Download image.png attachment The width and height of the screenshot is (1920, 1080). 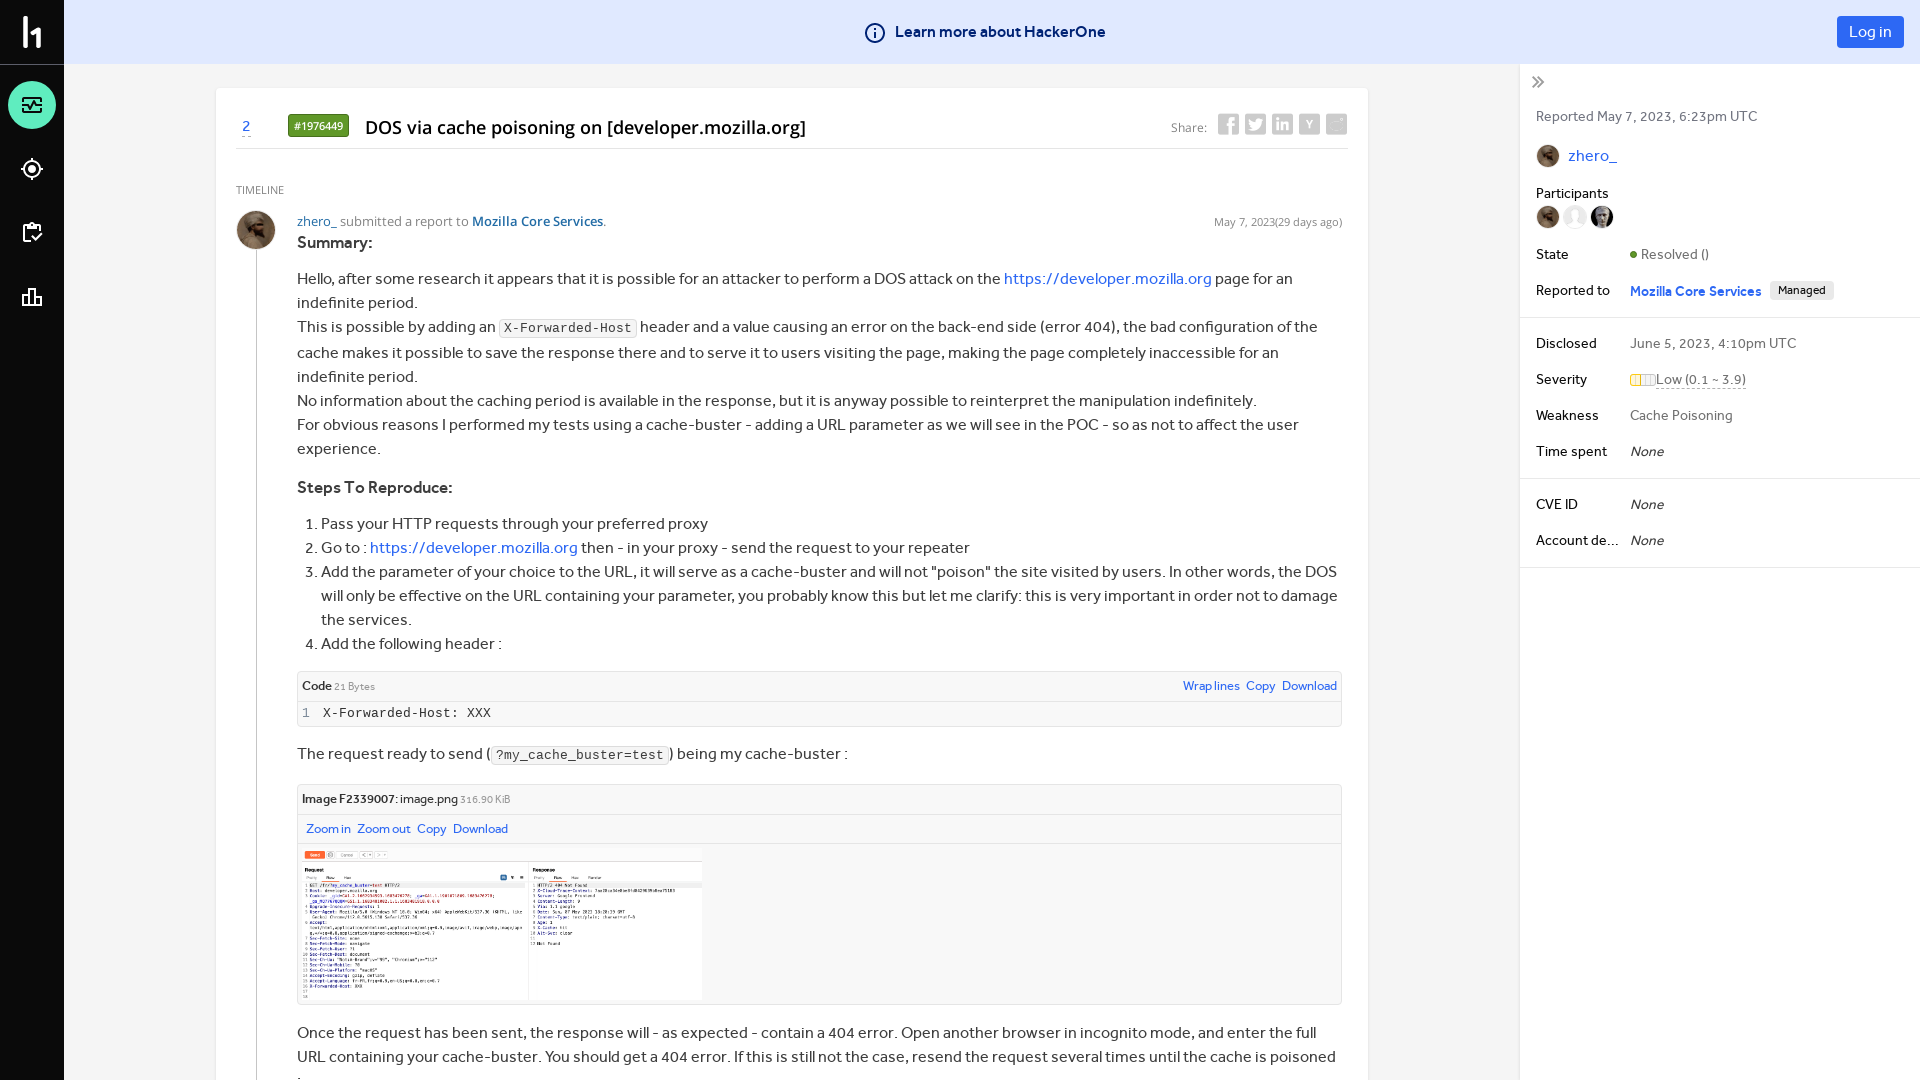pyautogui.click(x=480, y=829)
